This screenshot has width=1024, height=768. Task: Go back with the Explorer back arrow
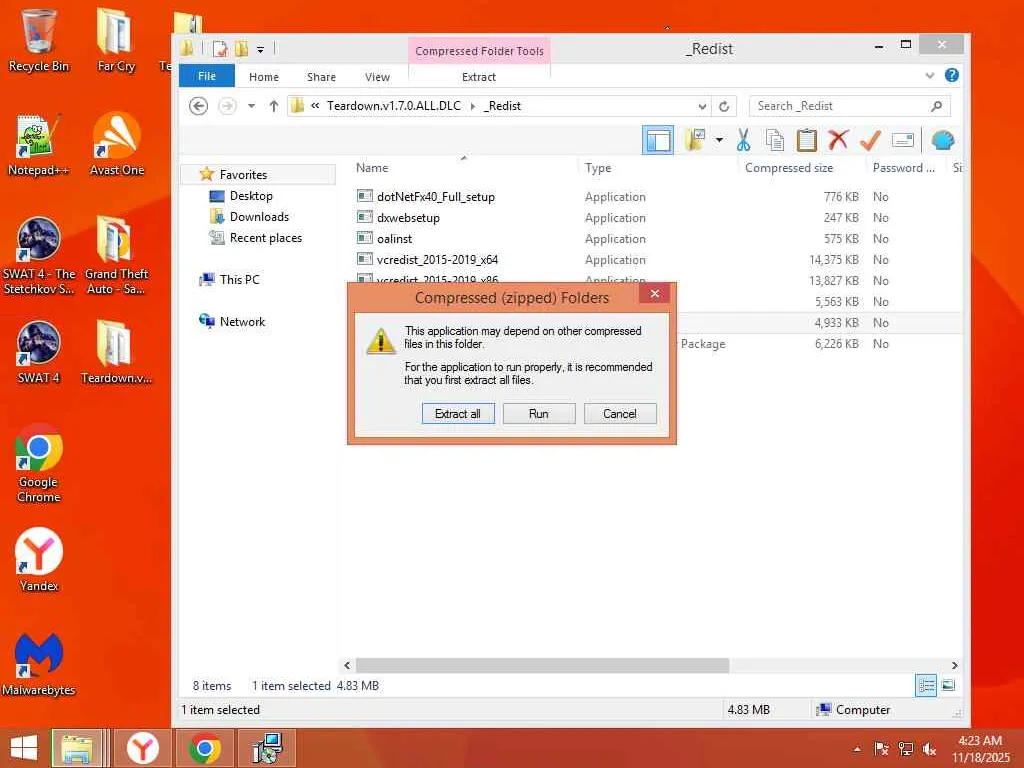click(x=199, y=106)
